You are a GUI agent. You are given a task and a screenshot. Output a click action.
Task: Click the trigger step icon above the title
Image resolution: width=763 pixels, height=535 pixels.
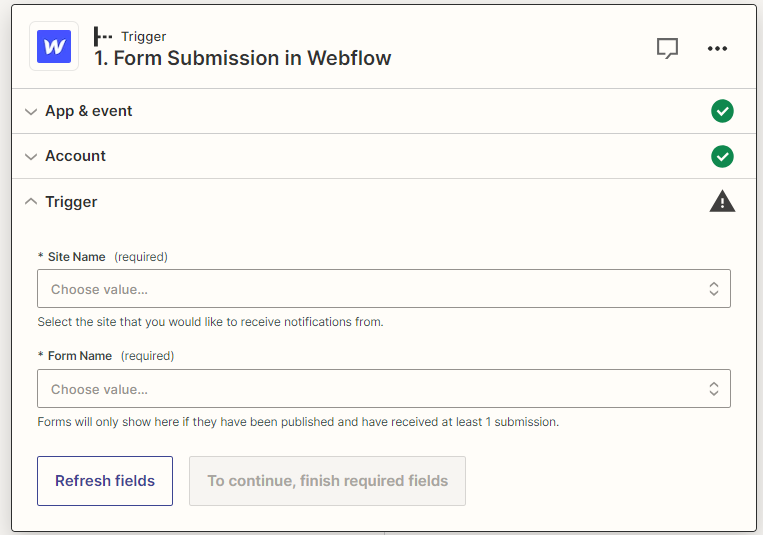[x=103, y=37]
